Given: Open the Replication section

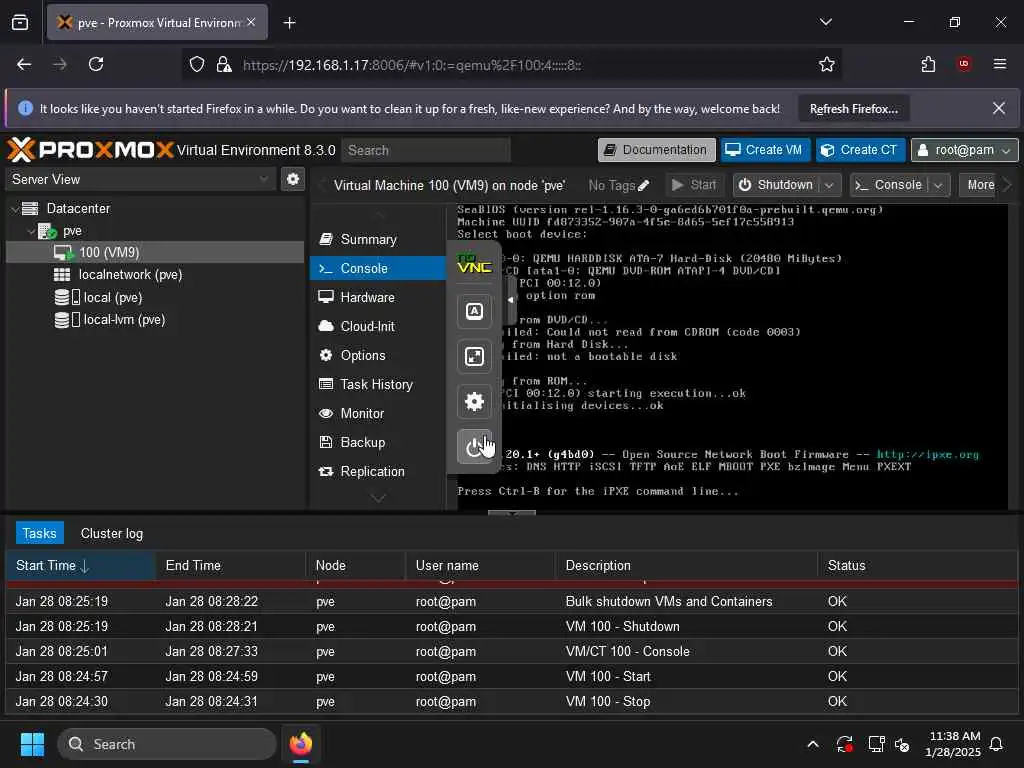Looking at the screenshot, I should pyautogui.click(x=379, y=472).
